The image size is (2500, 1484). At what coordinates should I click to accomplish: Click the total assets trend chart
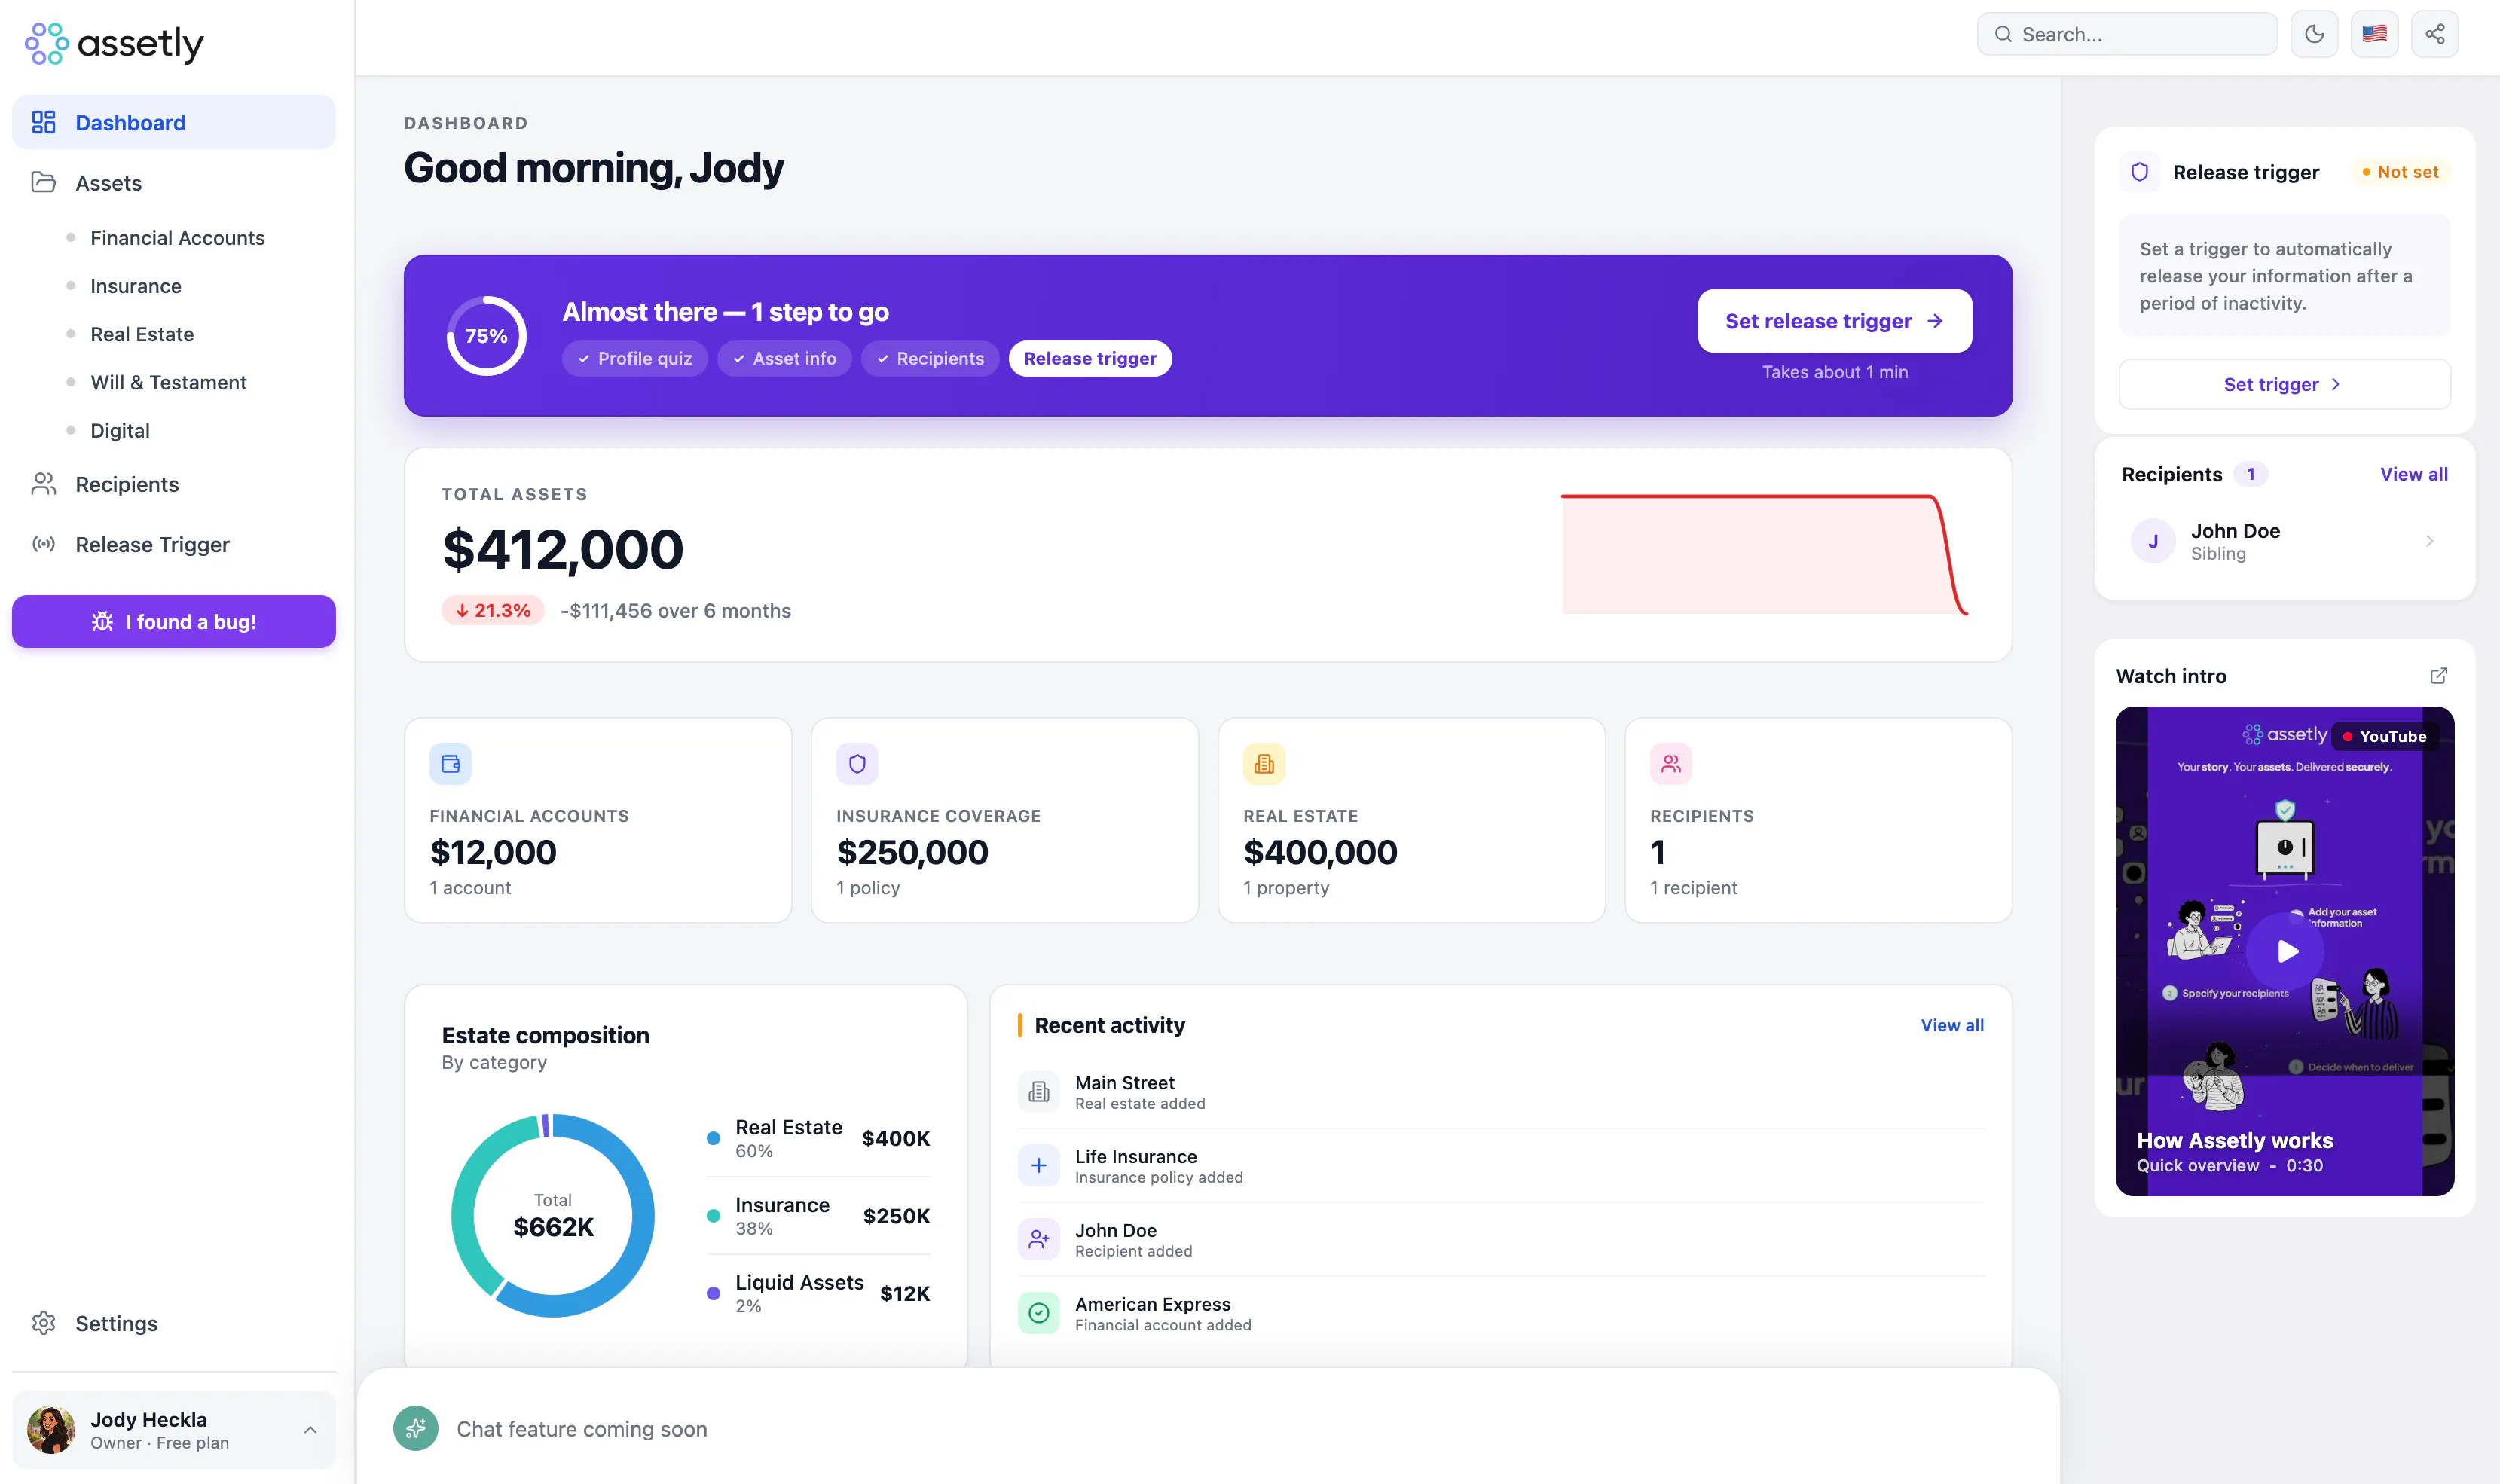click(x=1764, y=554)
